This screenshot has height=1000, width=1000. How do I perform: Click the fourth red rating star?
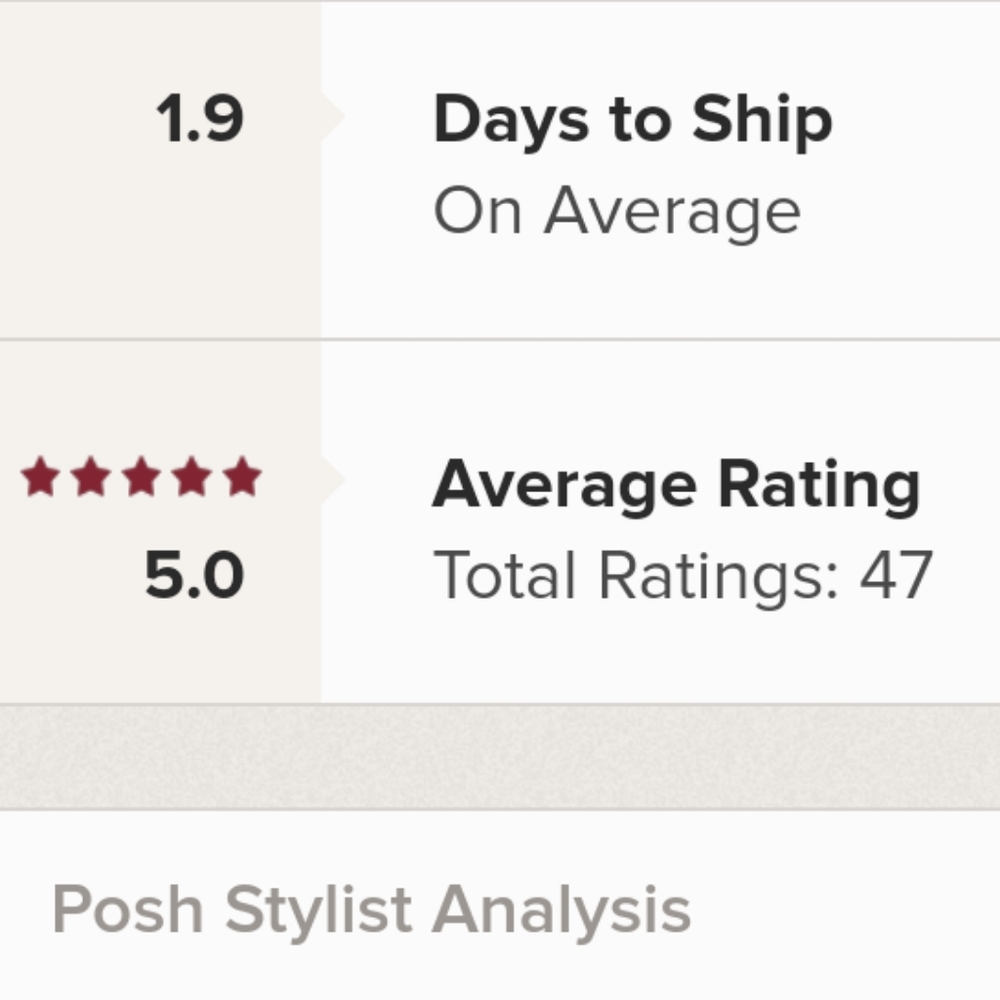191,476
